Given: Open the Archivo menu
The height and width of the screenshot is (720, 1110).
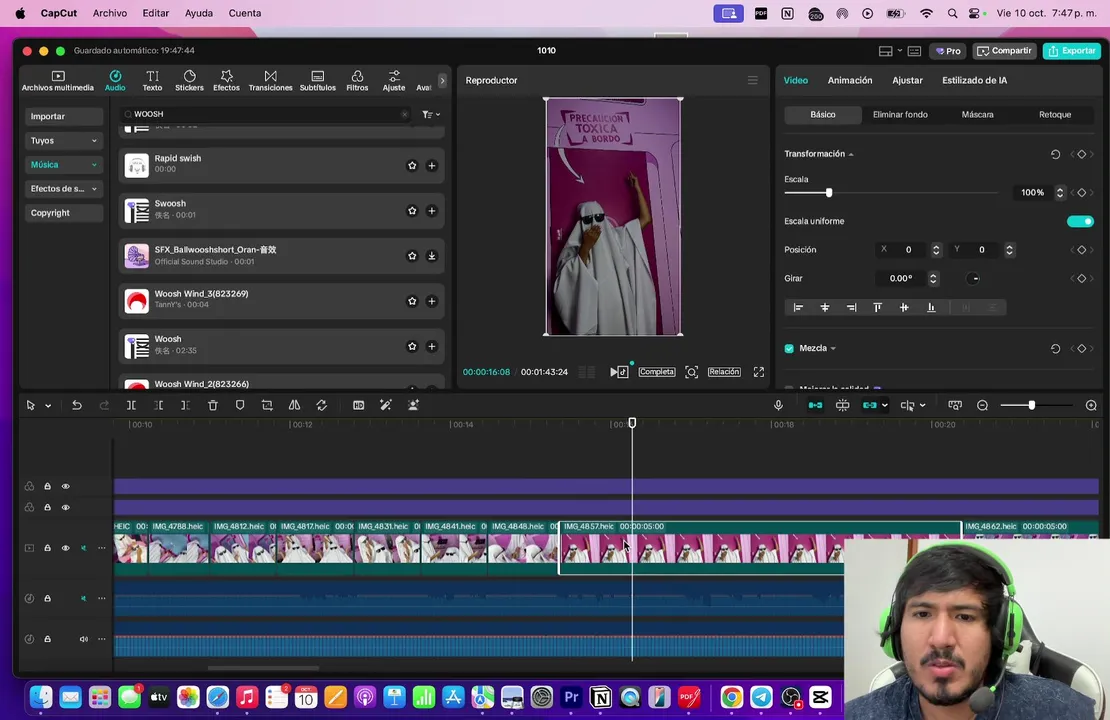Looking at the screenshot, I should click(x=110, y=13).
